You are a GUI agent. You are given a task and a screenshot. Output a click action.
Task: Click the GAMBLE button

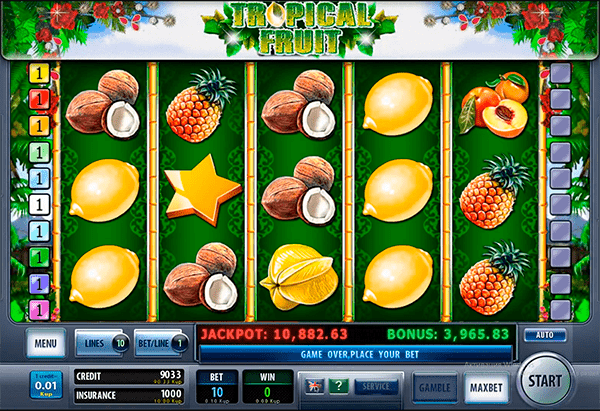[435, 388]
